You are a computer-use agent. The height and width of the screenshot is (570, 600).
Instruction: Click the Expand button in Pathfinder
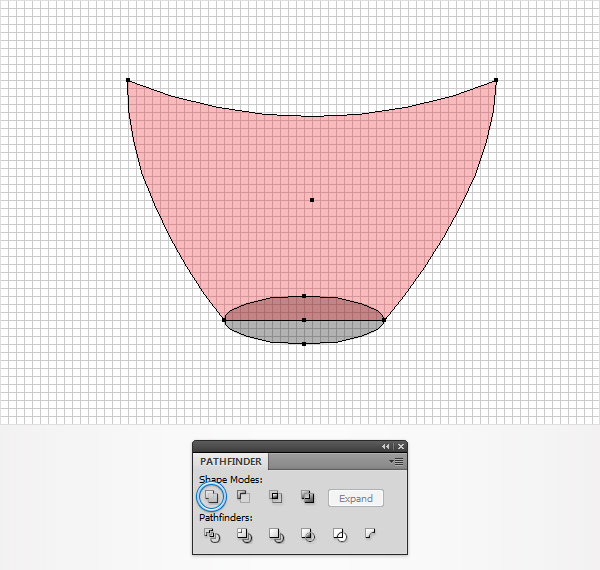tap(356, 498)
